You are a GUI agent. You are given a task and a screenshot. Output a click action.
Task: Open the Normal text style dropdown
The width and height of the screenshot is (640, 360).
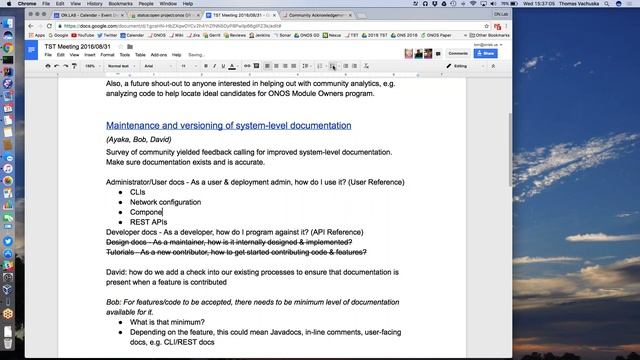pos(121,66)
